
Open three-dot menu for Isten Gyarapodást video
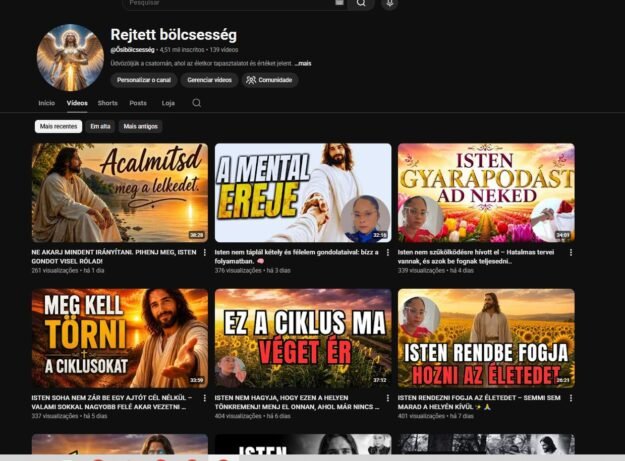tap(571, 253)
